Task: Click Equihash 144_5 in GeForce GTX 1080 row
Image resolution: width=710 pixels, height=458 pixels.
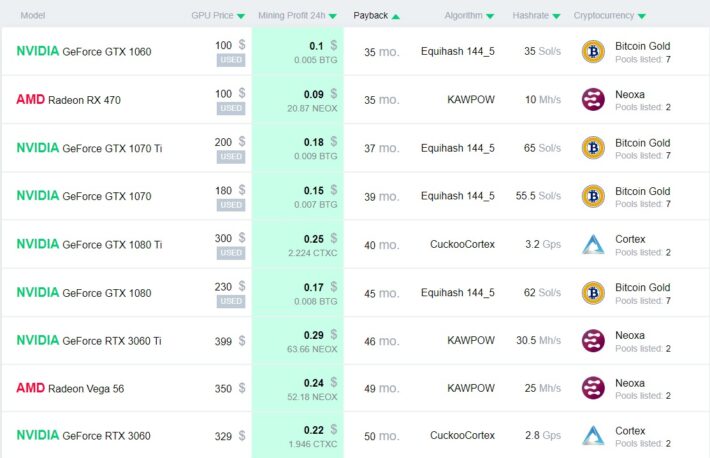Action: coord(458,293)
